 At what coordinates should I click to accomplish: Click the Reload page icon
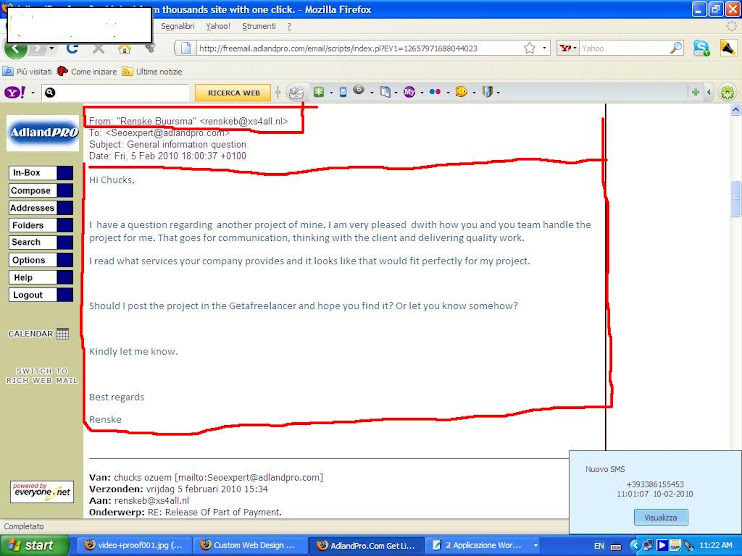72,48
